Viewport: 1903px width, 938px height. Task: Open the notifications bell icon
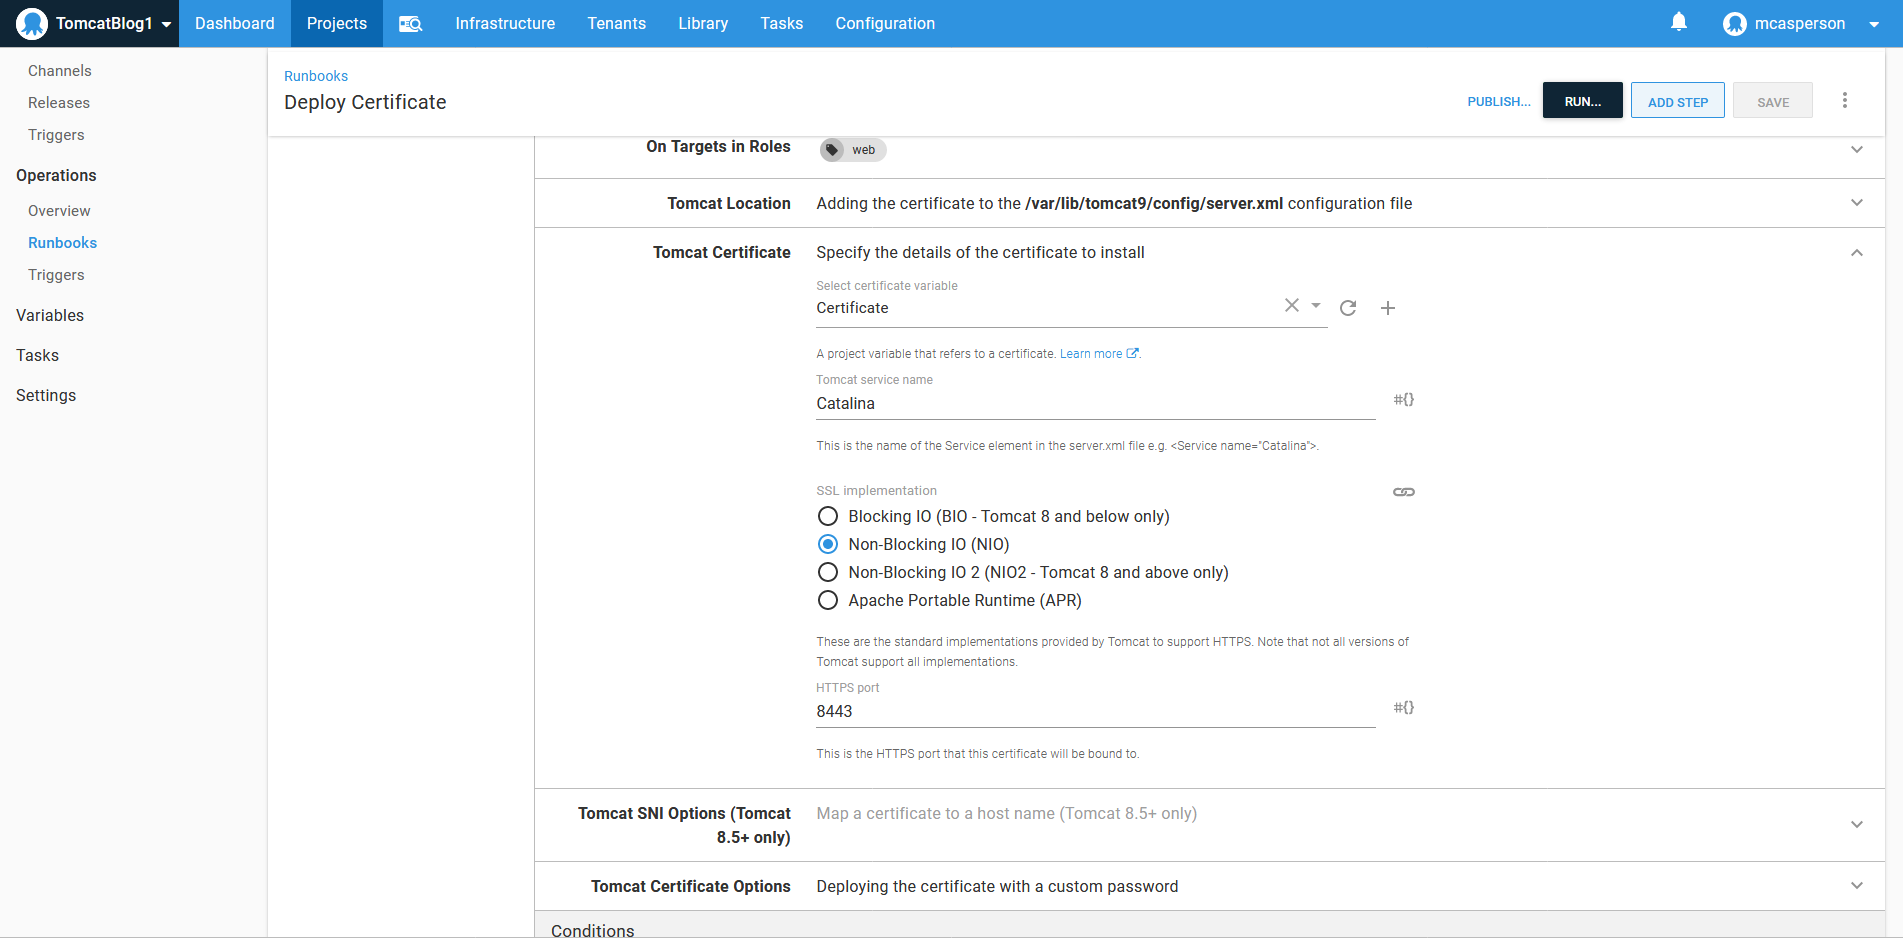coord(1679,22)
